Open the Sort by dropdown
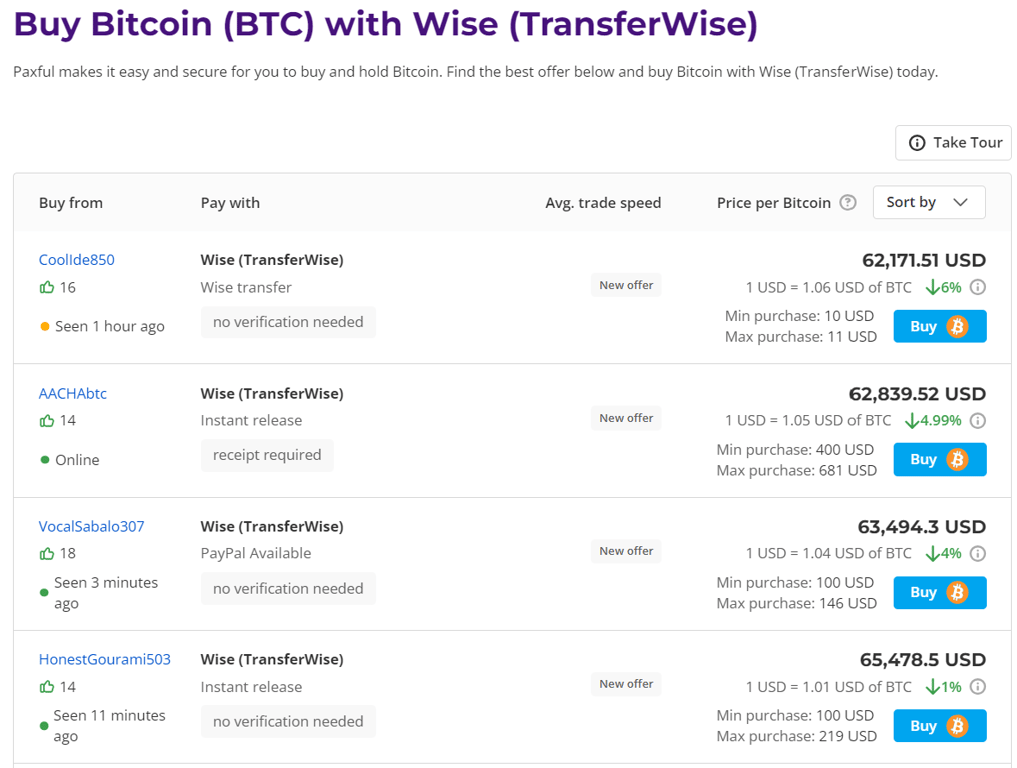The width and height of the screenshot is (1017, 768). coord(928,202)
